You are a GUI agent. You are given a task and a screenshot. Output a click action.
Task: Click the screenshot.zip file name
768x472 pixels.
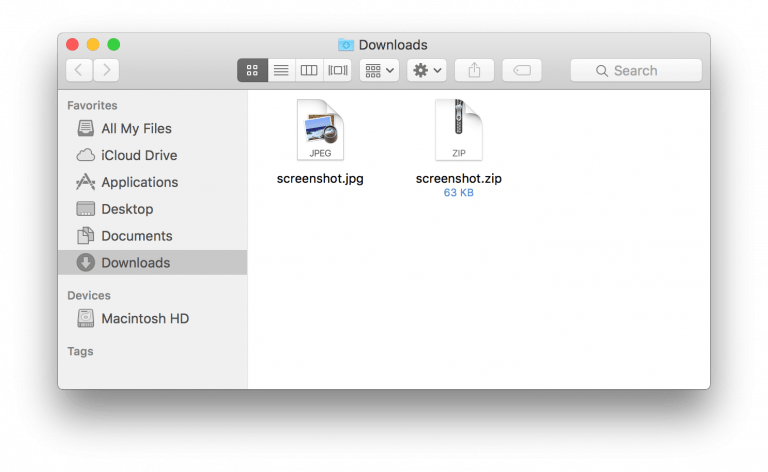[x=459, y=179]
